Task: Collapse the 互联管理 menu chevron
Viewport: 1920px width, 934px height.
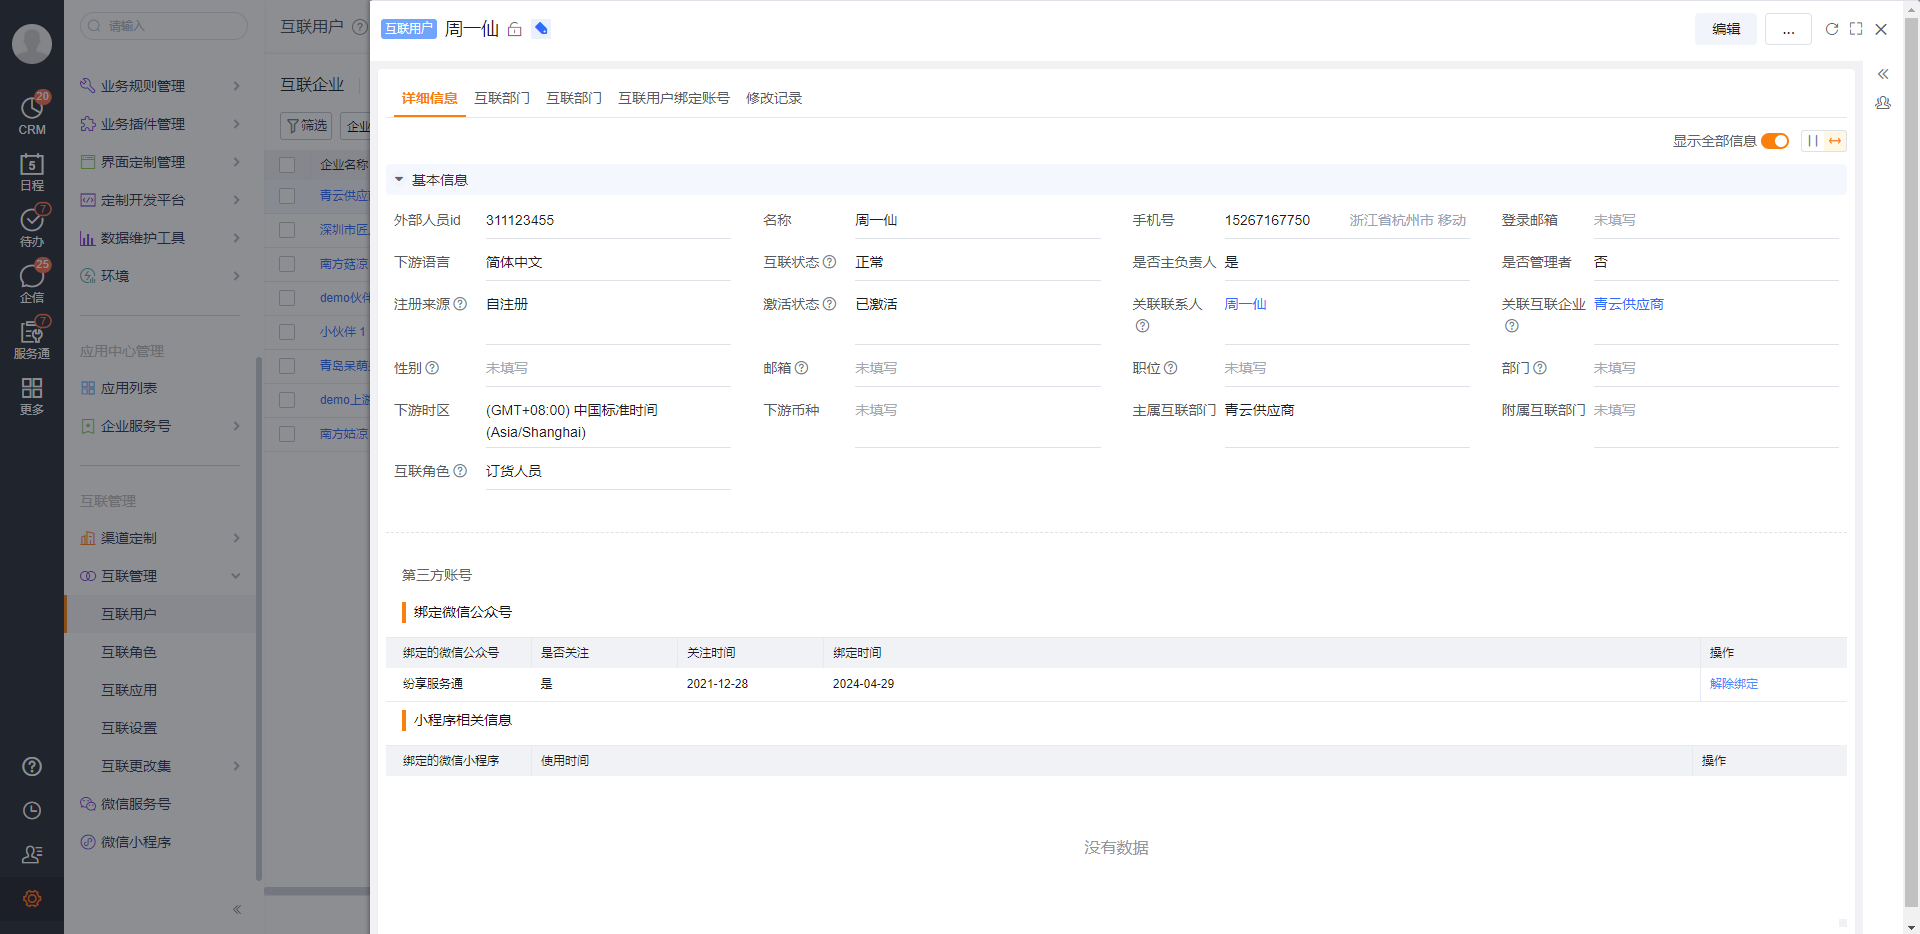Action: tap(237, 576)
